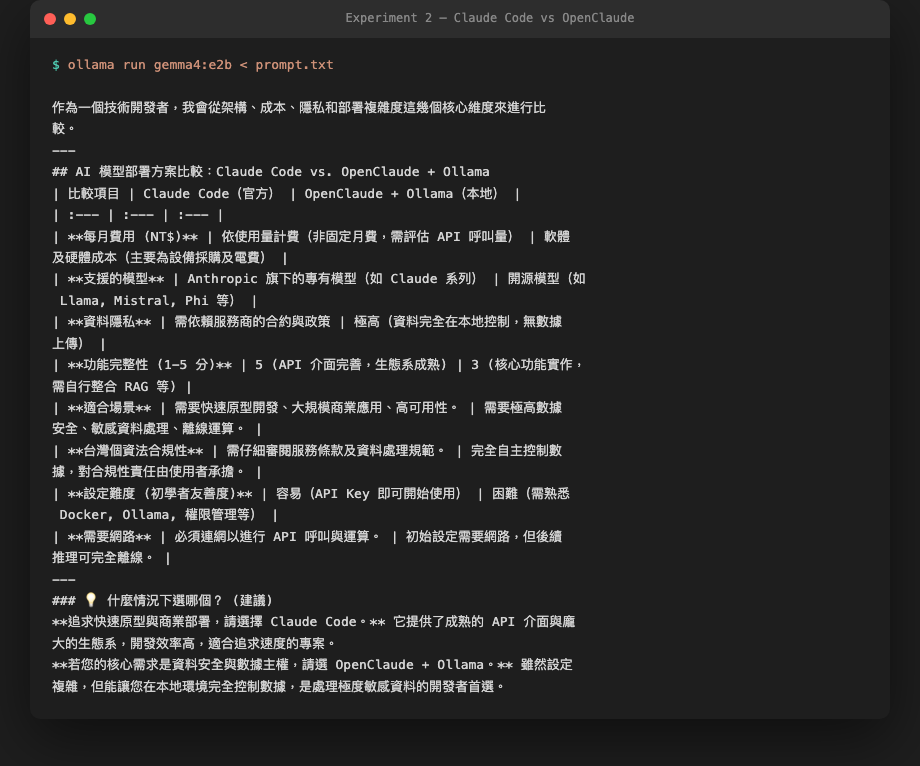The width and height of the screenshot is (920, 766).
Task: Click the text 'Docker, Ollama, 權限管理等)'
Action: tap(157, 515)
